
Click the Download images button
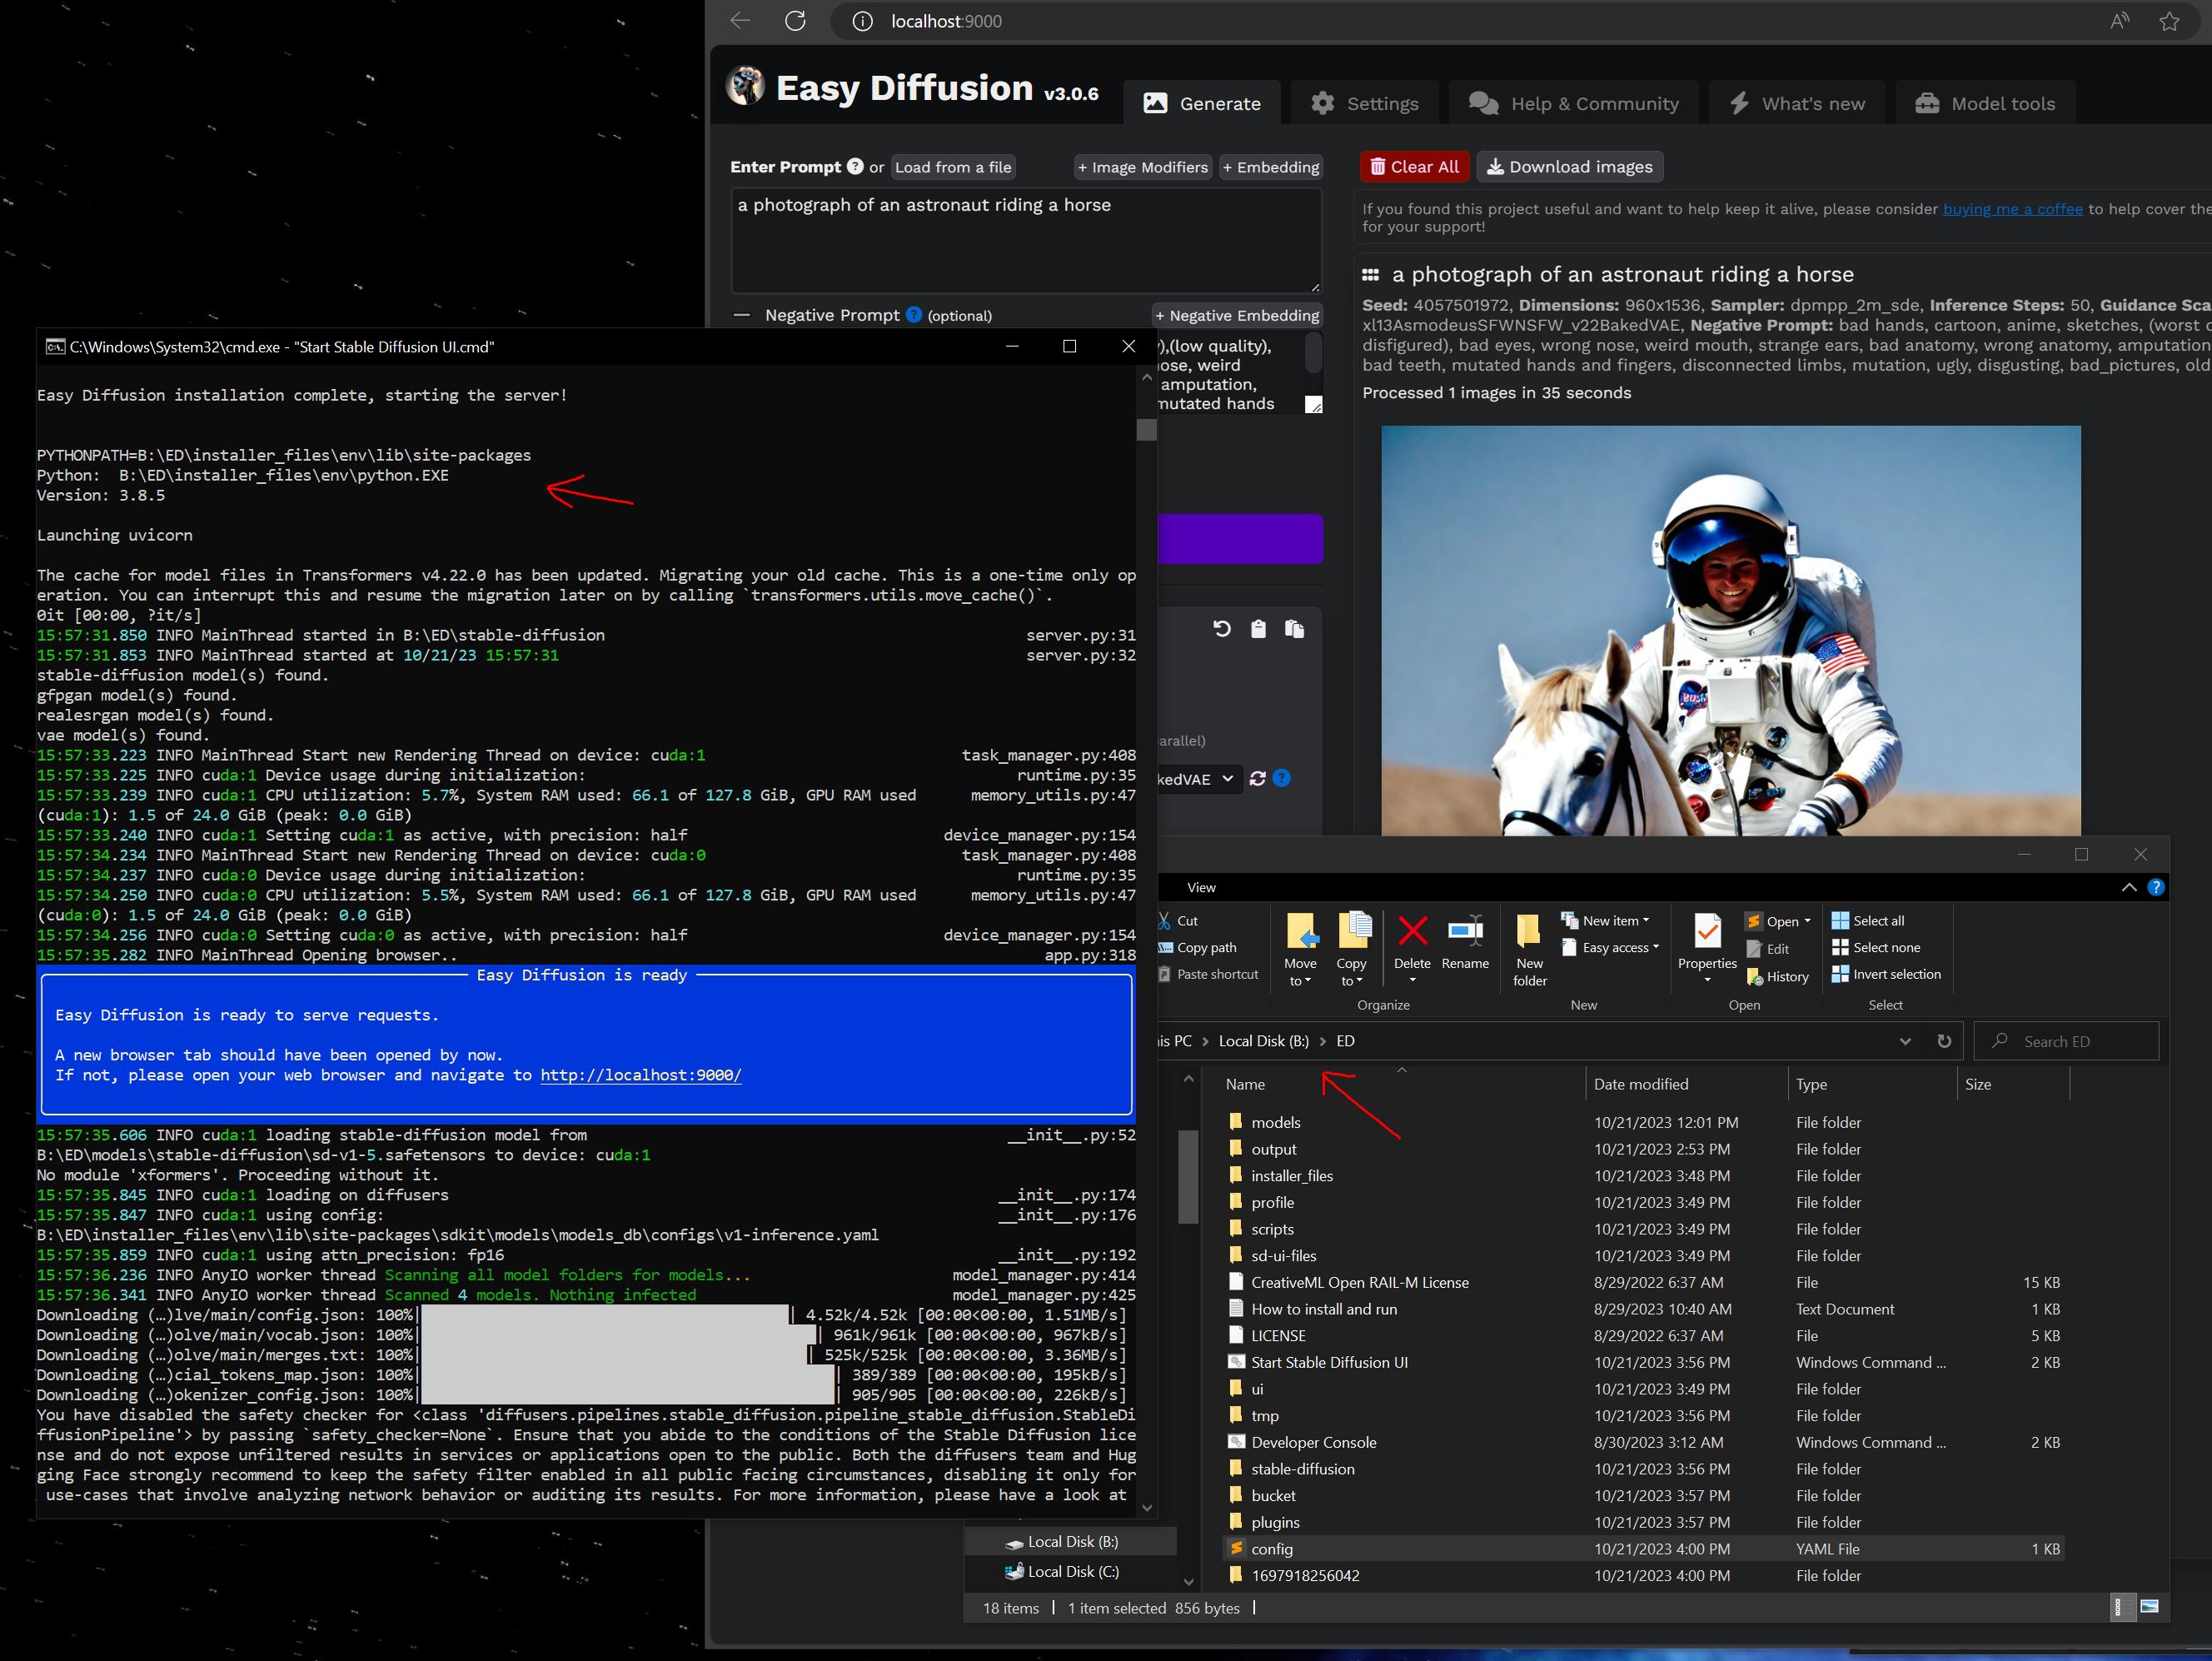(x=1570, y=166)
